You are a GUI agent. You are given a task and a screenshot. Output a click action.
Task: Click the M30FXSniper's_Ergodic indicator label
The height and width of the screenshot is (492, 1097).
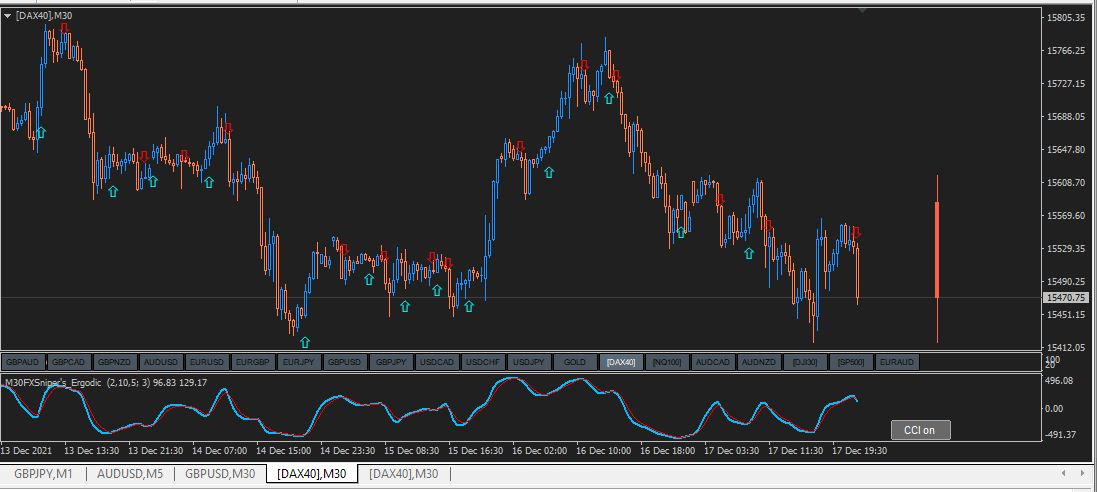(x=54, y=382)
